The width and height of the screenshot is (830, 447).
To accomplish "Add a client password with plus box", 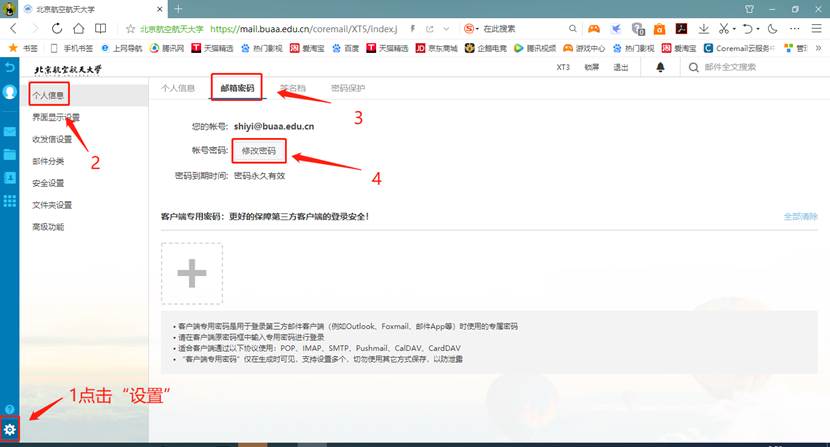I will click(x=192, y=272).
